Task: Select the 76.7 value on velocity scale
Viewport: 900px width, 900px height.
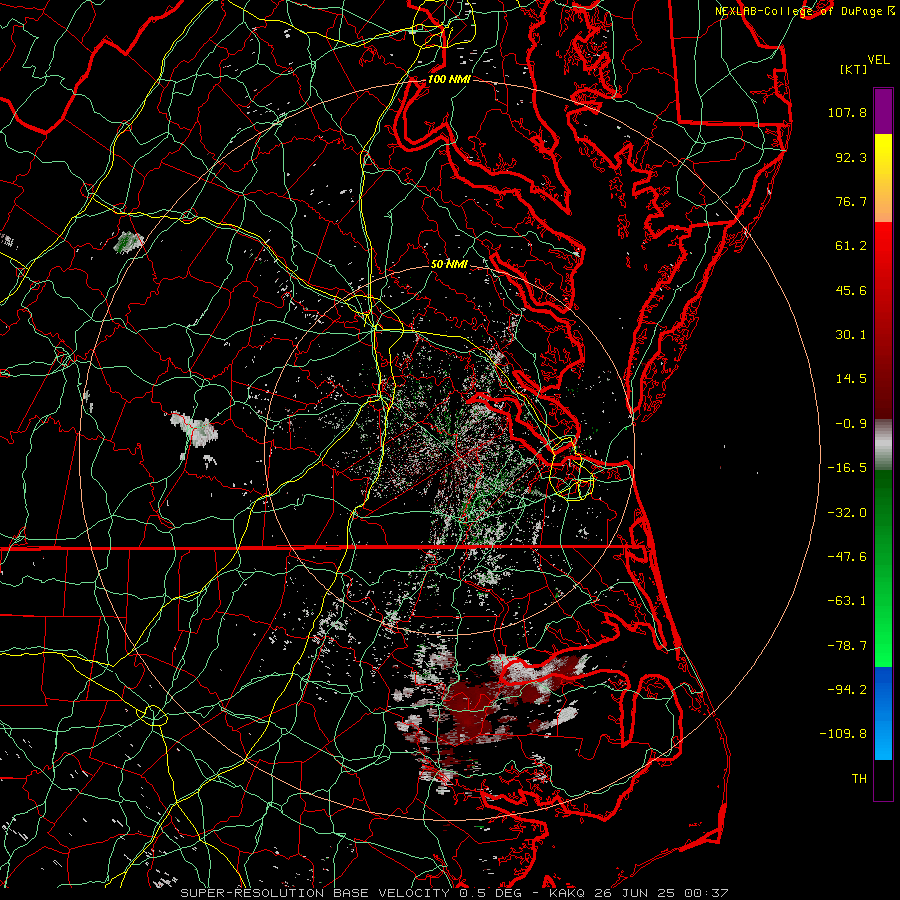Action: 851,201
